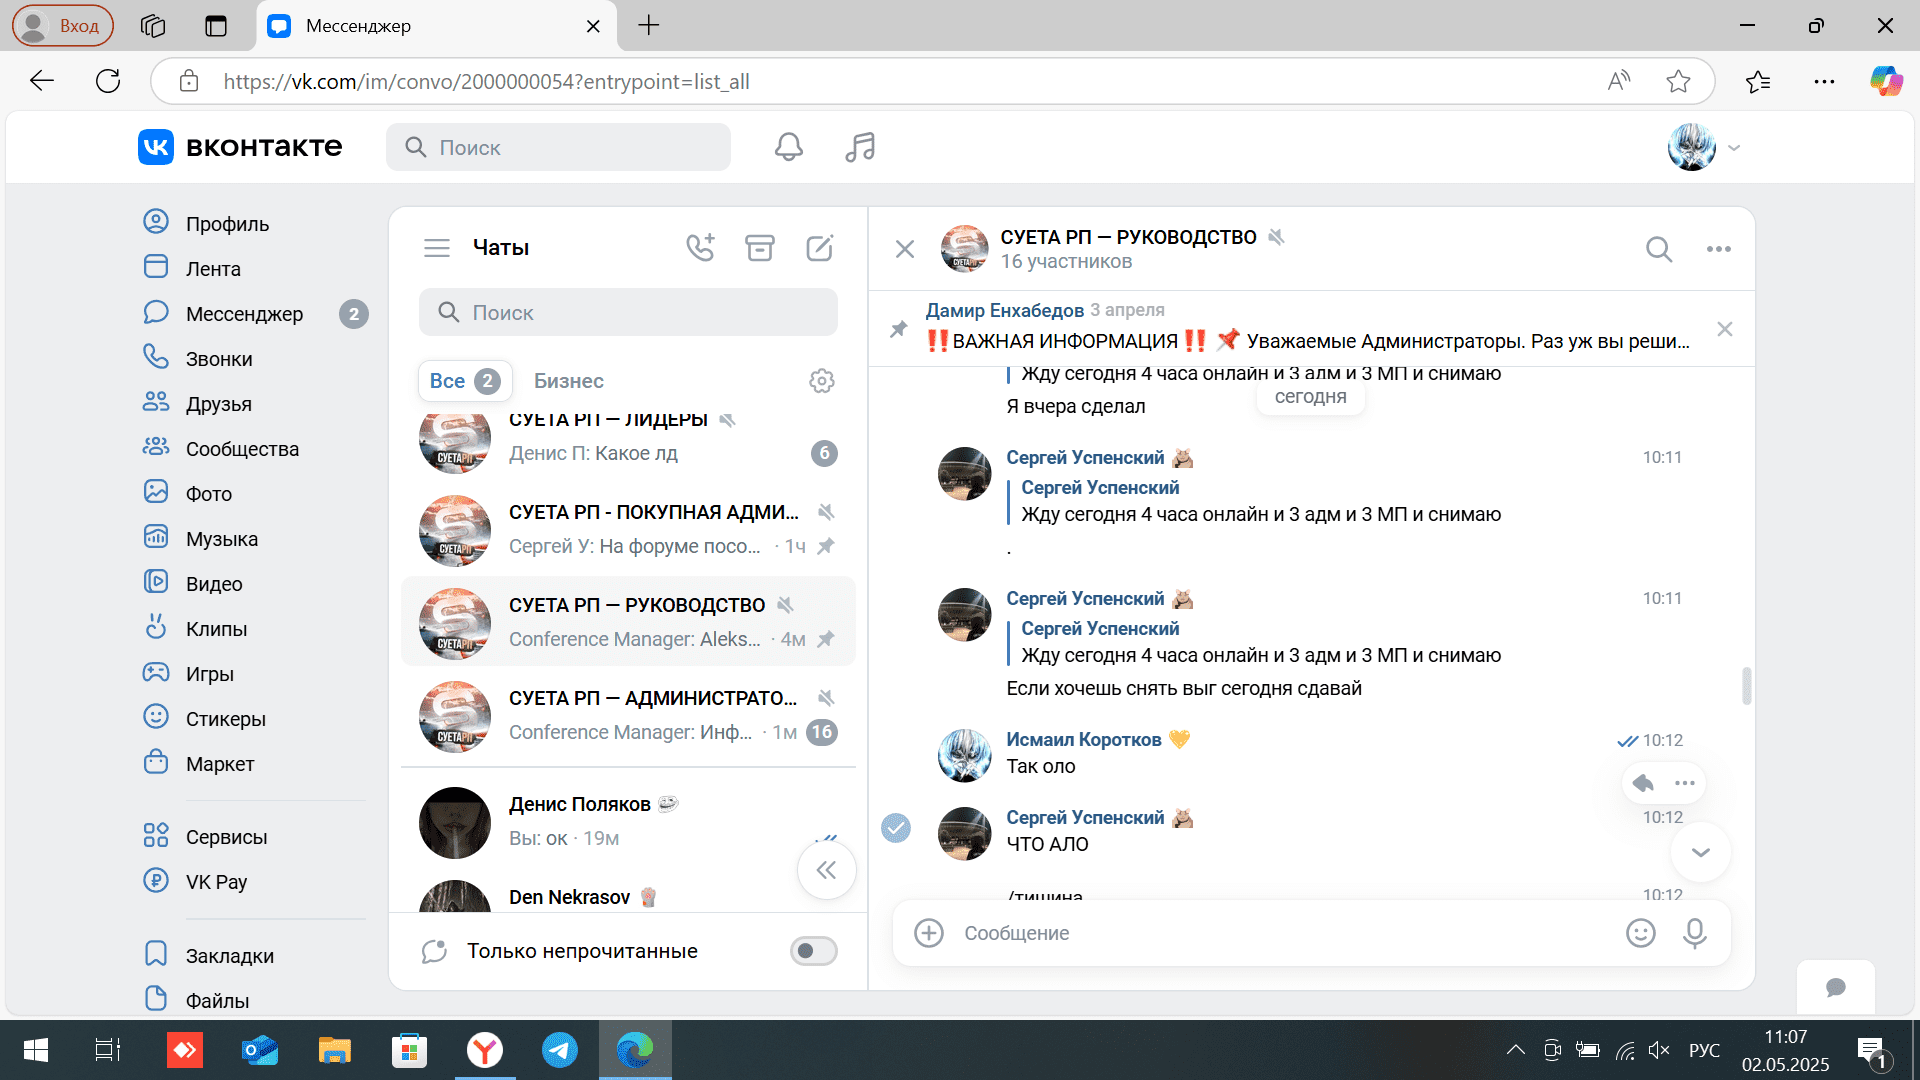
Task: Record a voice message with microphone
Action: tap(1695, 933)
